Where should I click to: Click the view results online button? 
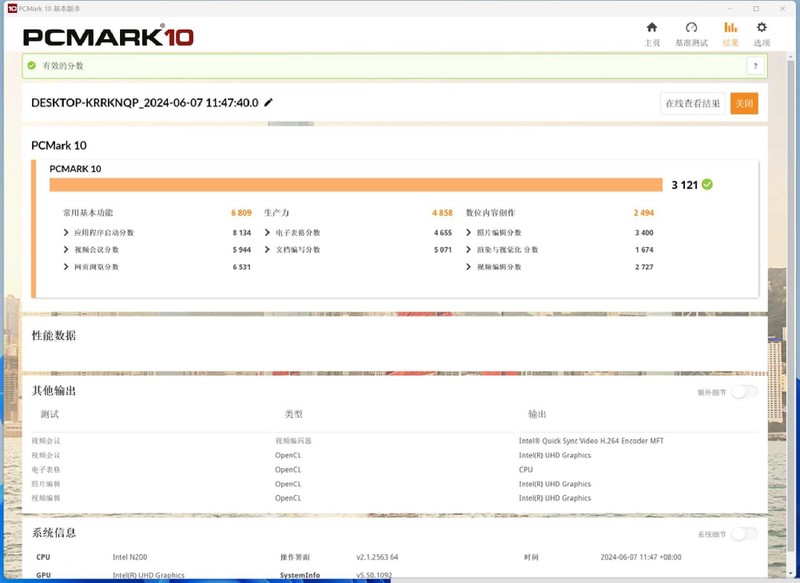(x=692, y=104)
